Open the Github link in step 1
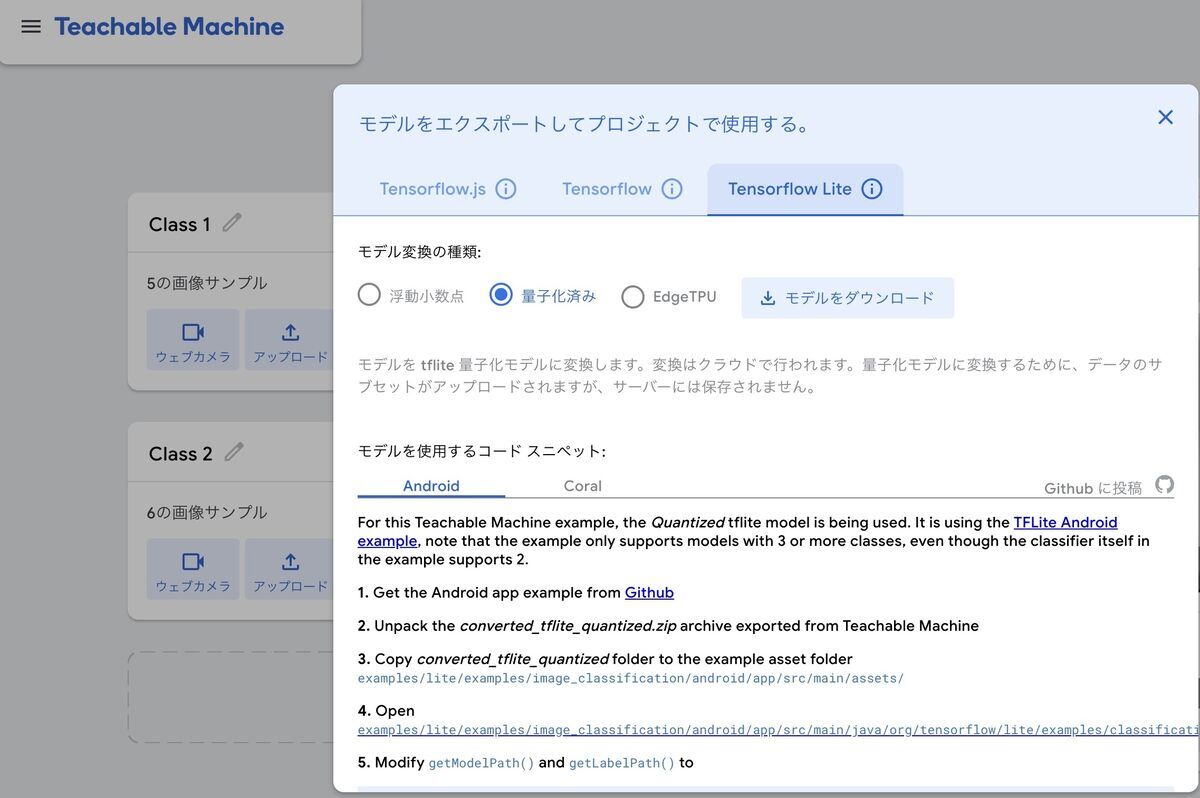This screenshot has width=1200, height=798. coord(649,592)
